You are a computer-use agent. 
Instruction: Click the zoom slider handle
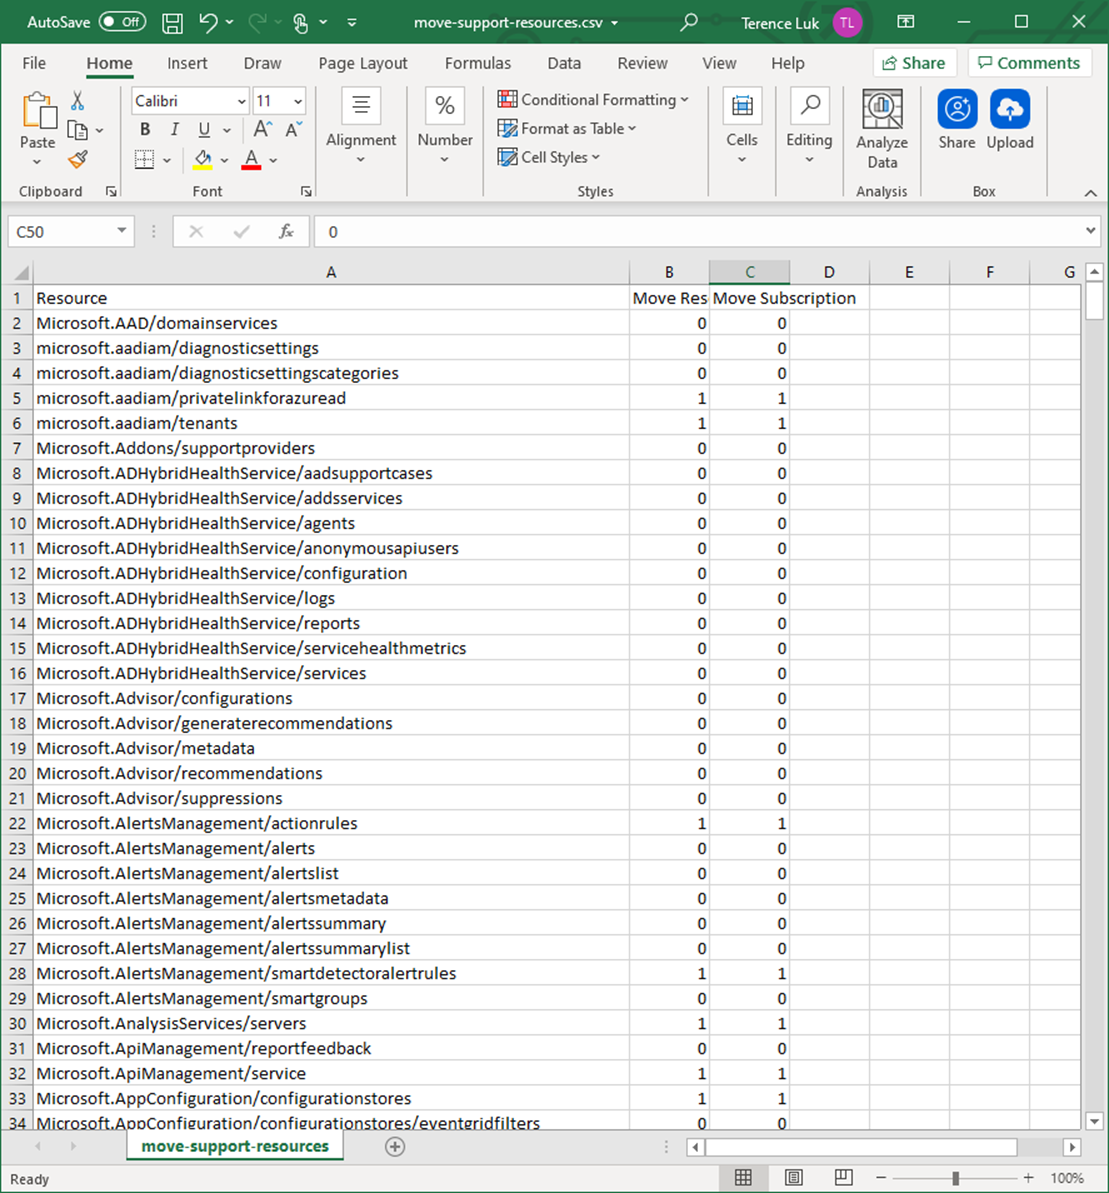coord(955,1178)
